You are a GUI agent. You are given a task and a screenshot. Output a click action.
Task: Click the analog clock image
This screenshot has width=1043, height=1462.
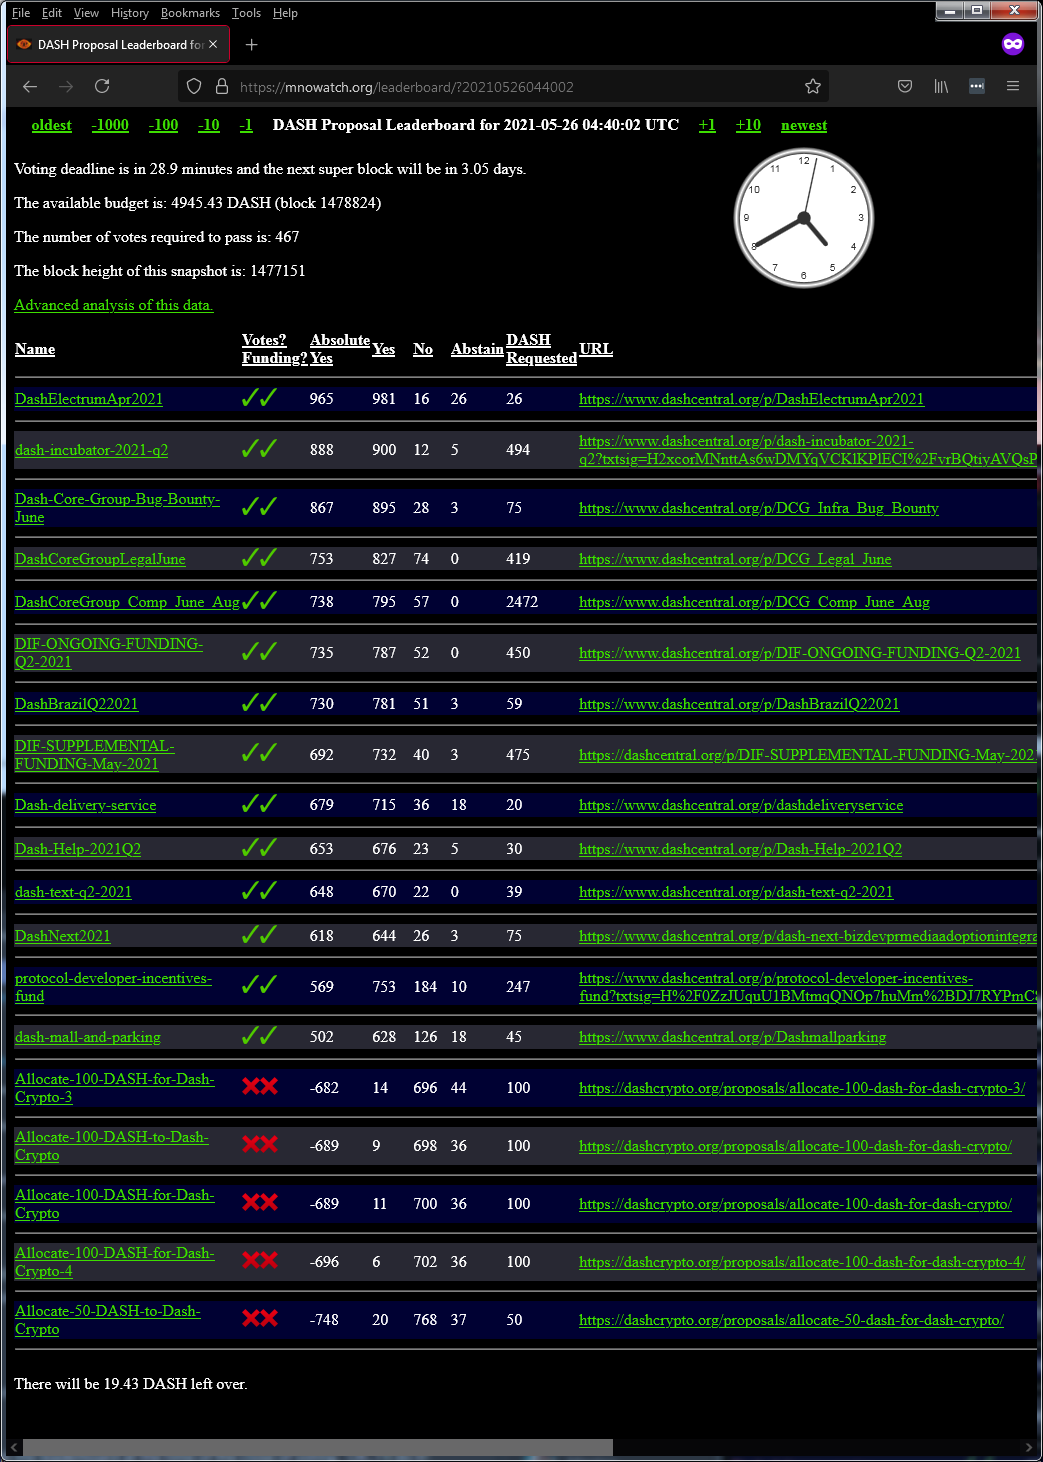tap(804, 219)
